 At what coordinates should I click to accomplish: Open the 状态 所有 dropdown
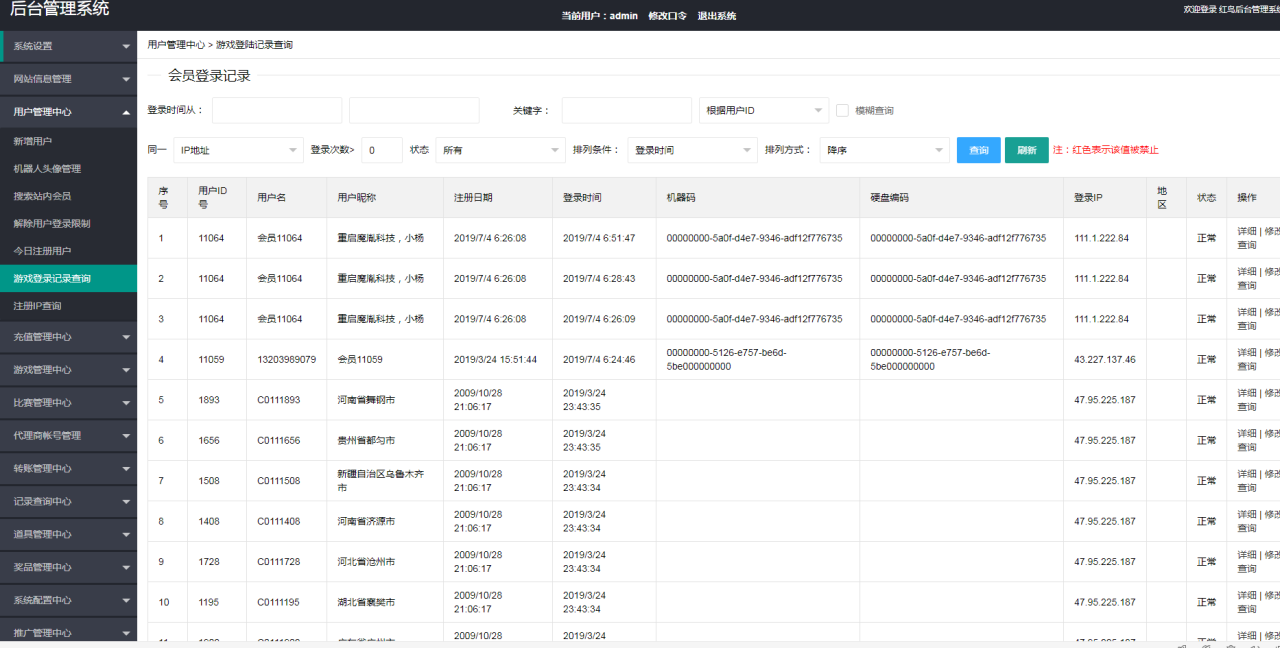click(500, 150)
